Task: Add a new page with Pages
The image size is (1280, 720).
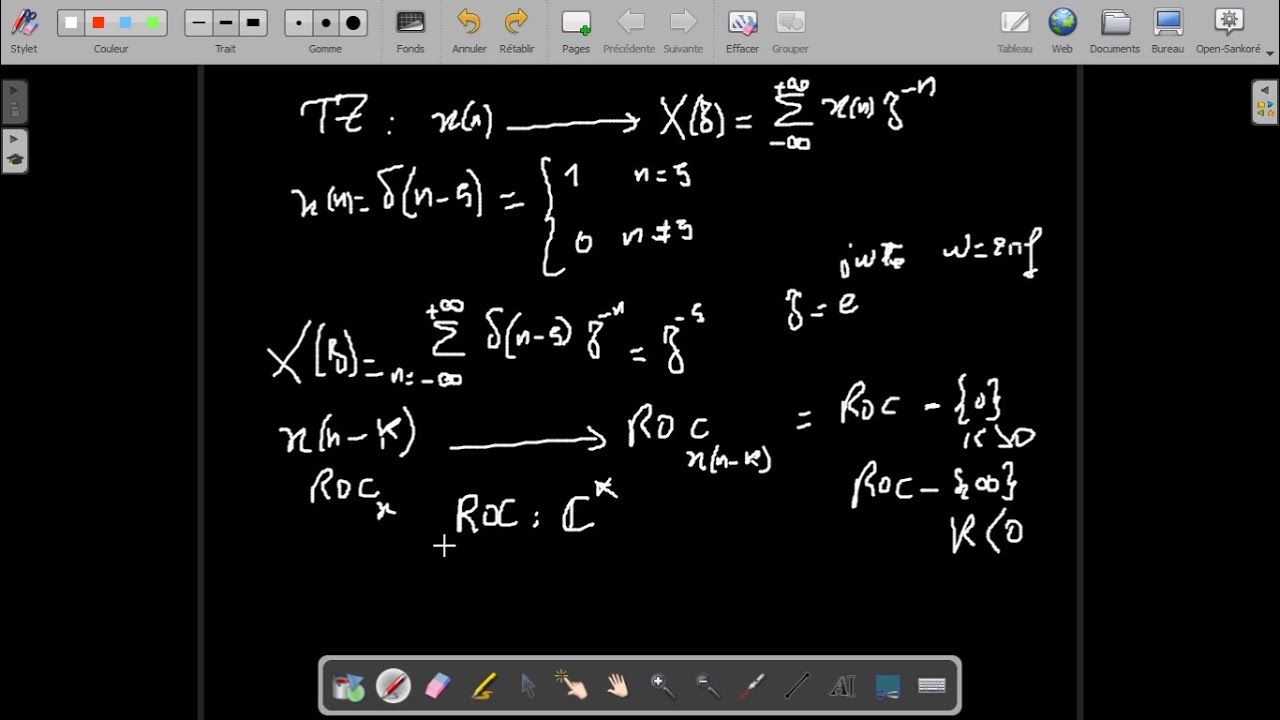Action: coord(576,30)
